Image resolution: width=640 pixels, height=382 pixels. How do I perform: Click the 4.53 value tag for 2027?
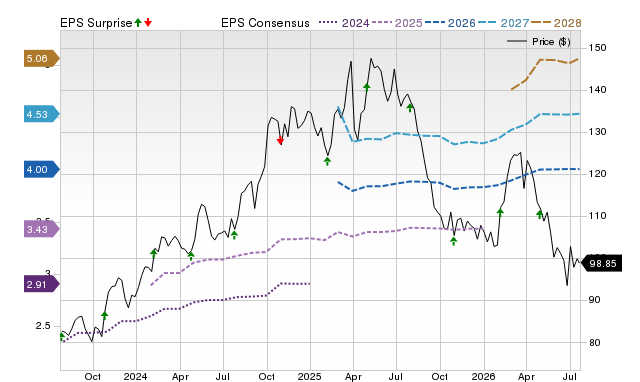point(42,114)
